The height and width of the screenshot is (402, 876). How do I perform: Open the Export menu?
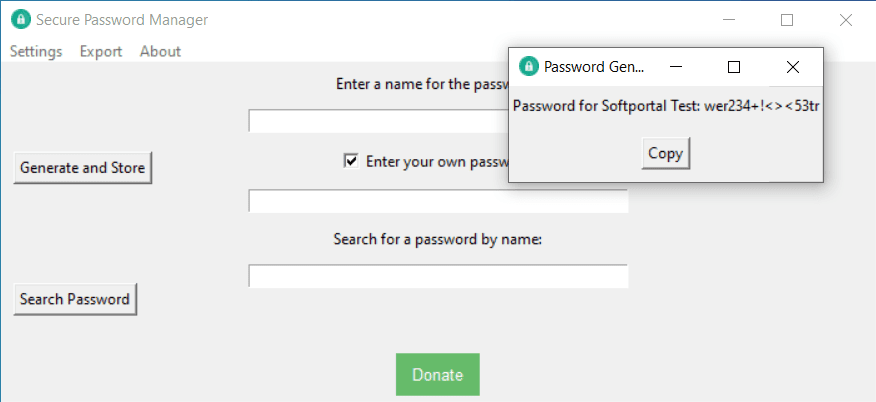click(x=101, y=51)
